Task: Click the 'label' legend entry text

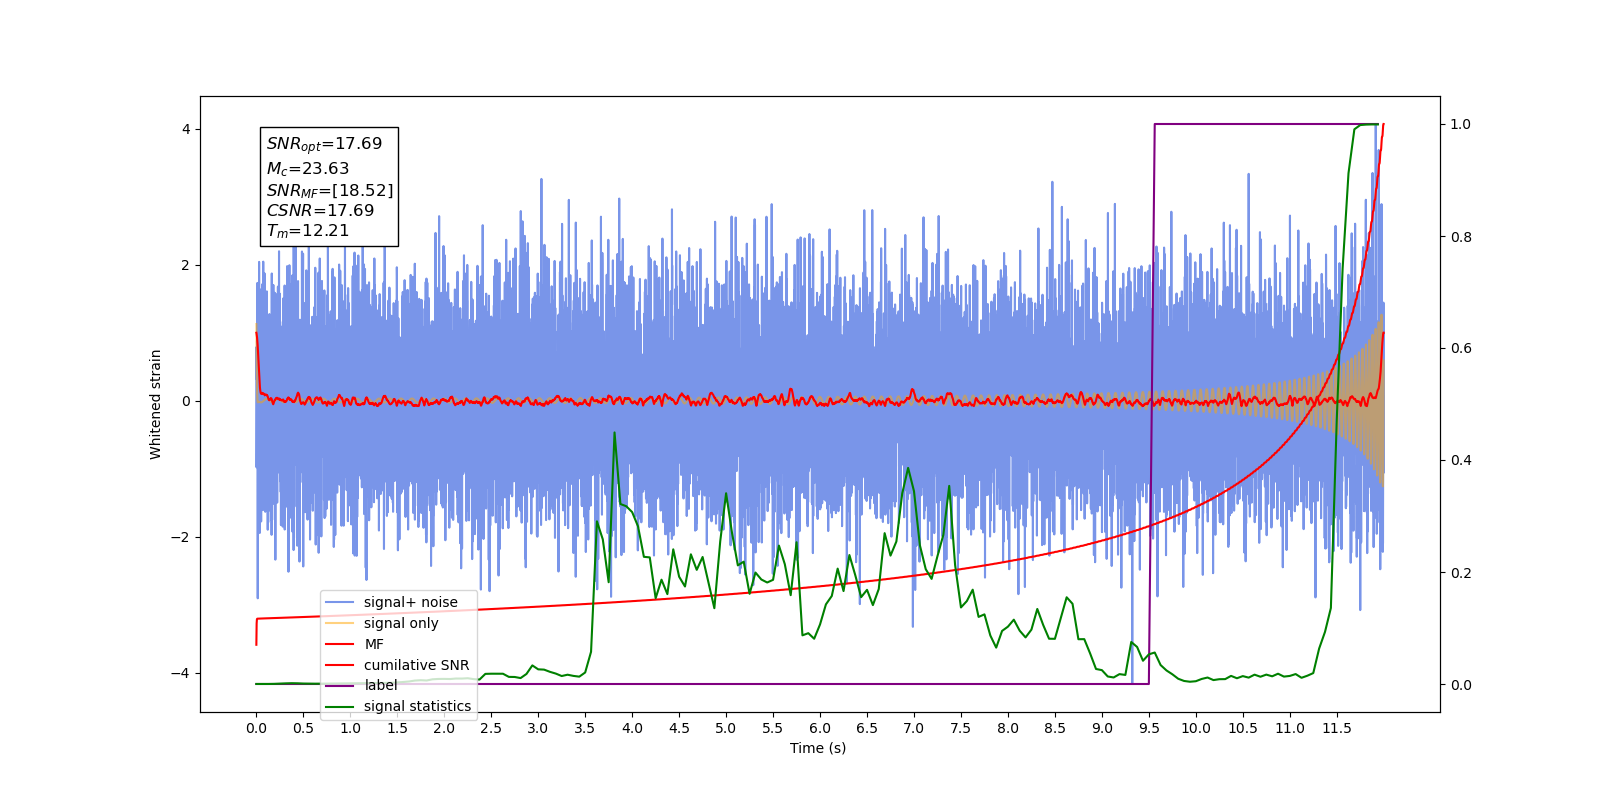Action: pyautogui.click(x=380, y=685)
